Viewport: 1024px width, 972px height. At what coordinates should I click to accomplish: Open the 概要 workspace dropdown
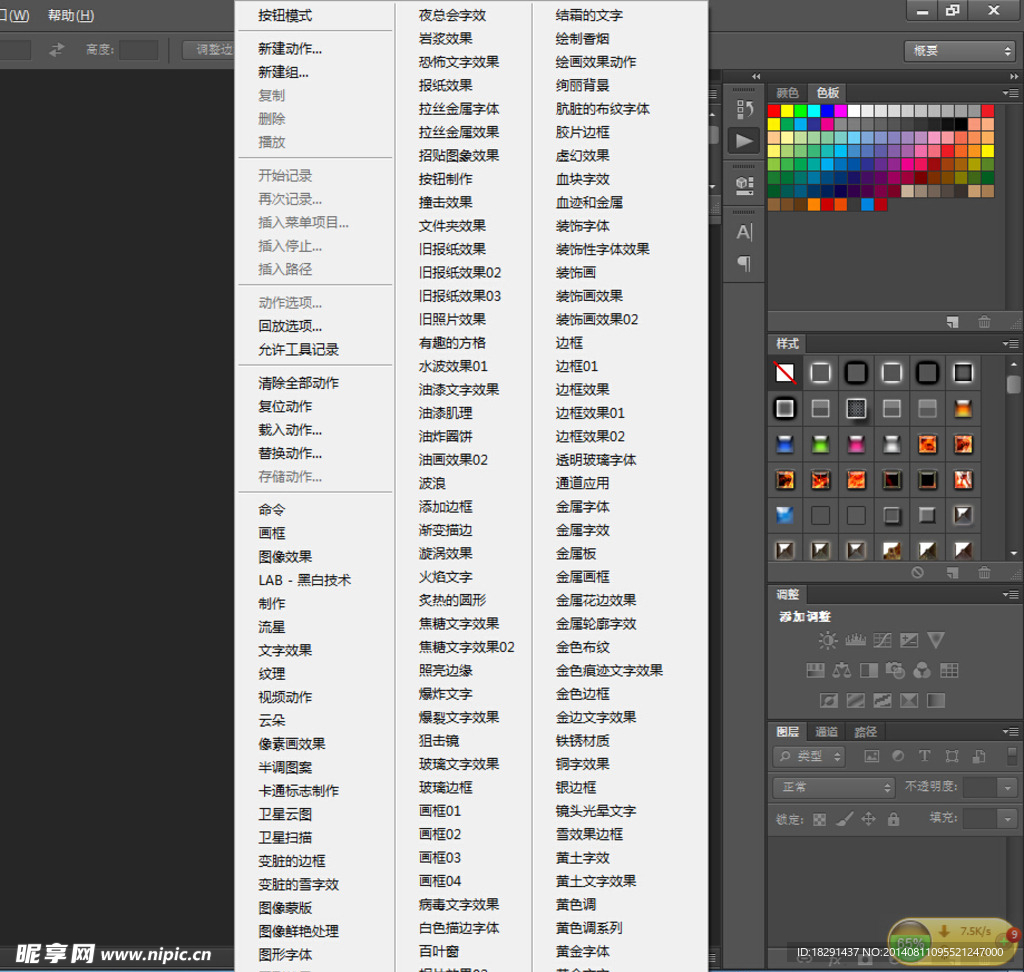tap(959, 51)
